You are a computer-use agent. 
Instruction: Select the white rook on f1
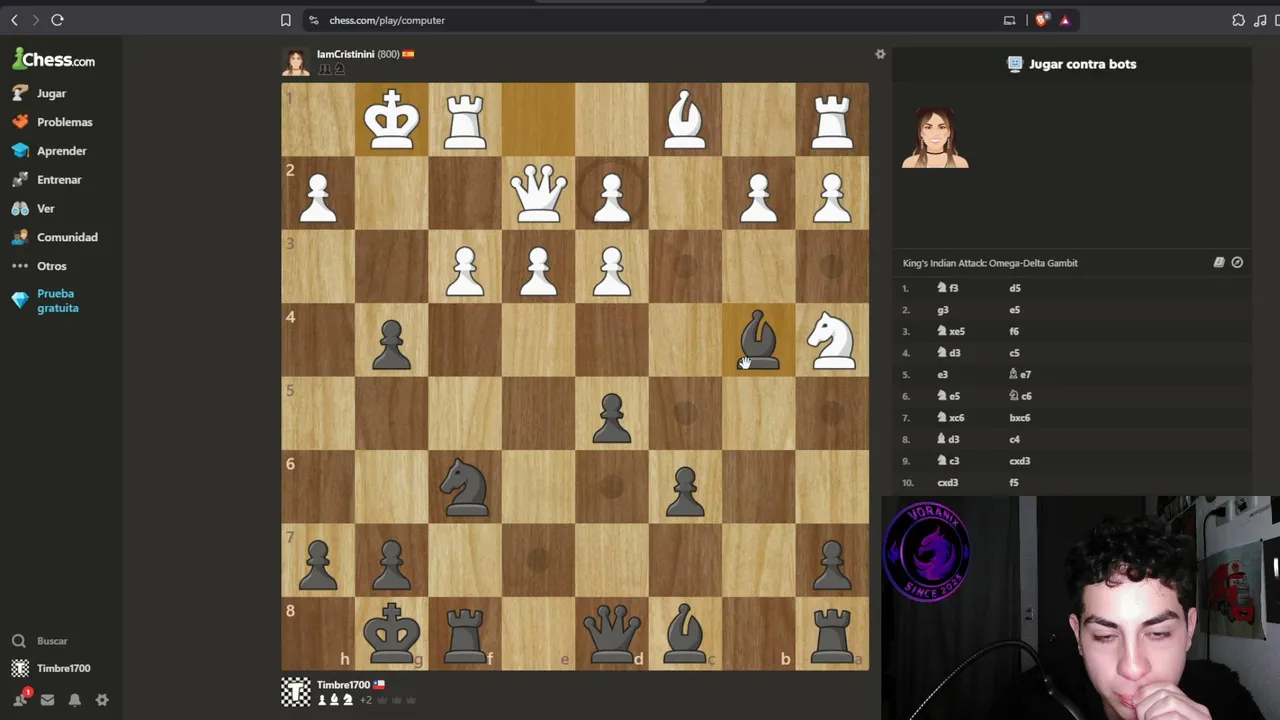click(x=465, y=120)
